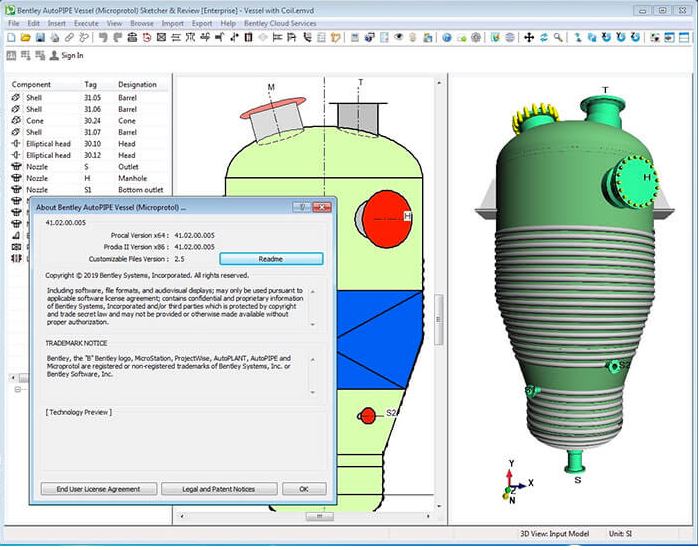Click the rotate about X axis icon
This screenshot has width=699, height=550.
pos(606,38)
